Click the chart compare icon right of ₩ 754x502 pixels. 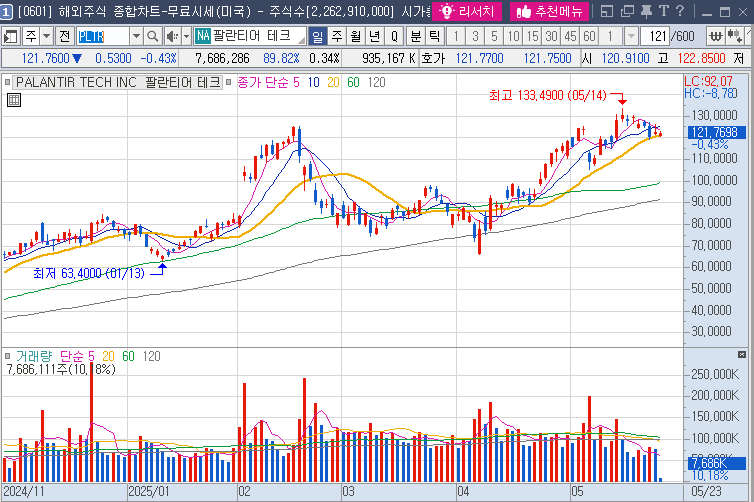[x=735, y=36]
